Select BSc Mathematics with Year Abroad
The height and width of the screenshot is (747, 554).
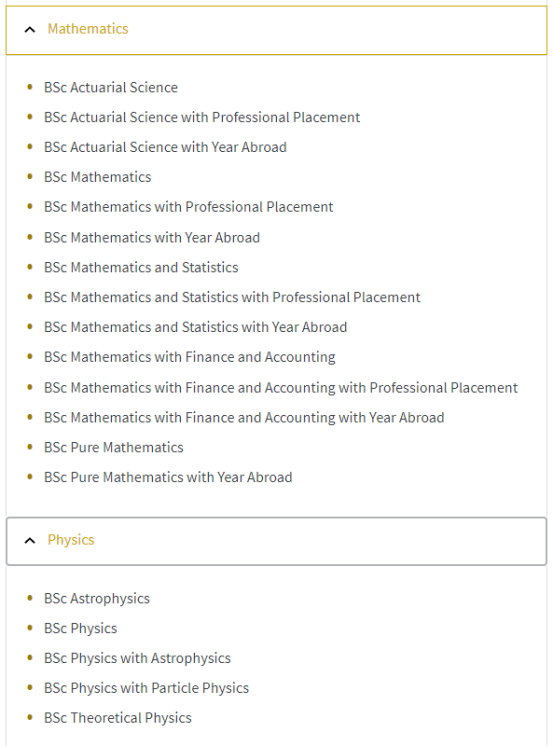coord(152,237)
